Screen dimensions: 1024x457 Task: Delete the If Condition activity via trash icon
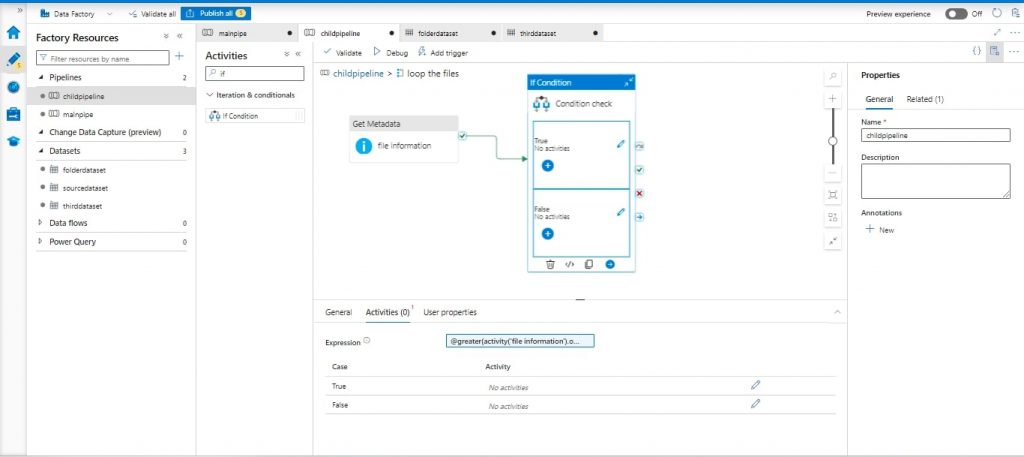pos(550,264)
